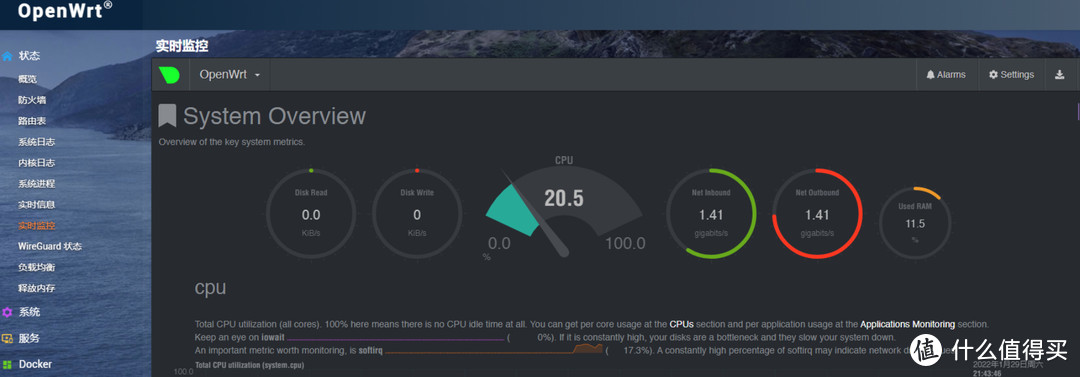
Task: Click the Disk Write gauge
Action: (417, 213)
